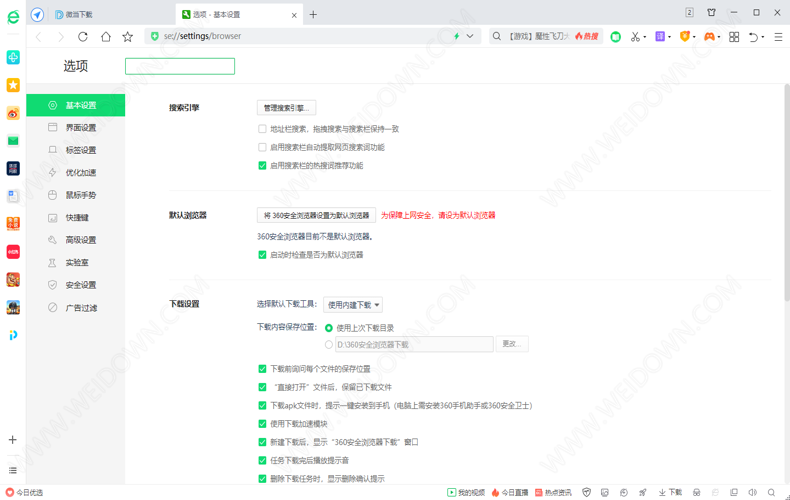
Task: Open a new tab with plus button
Action: click(313, 15)
